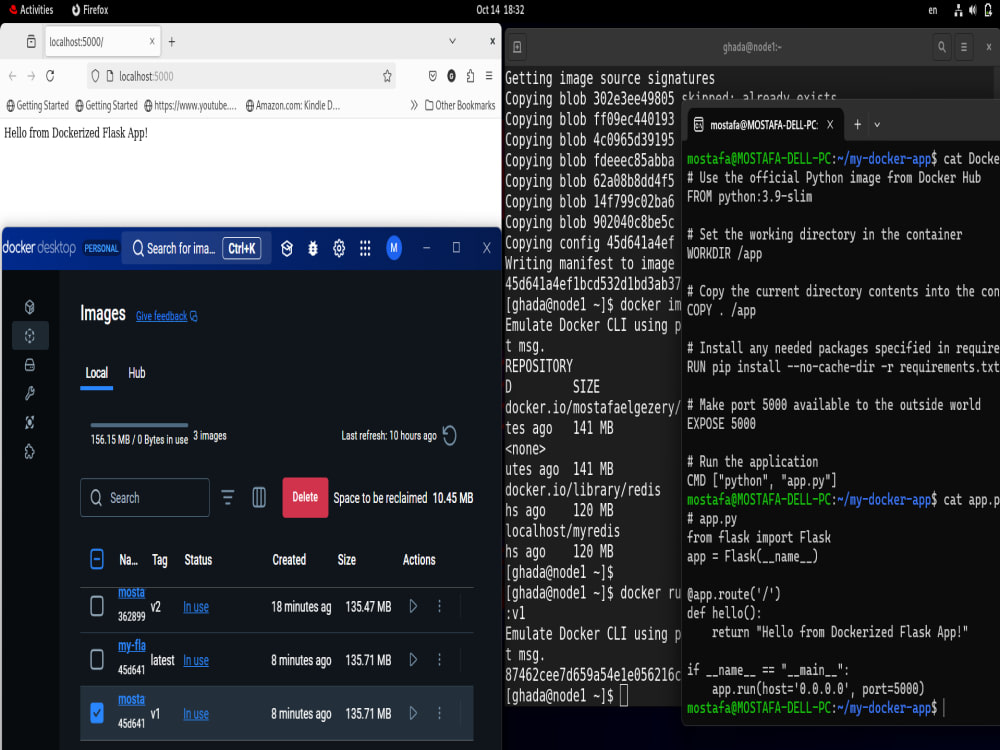Viewport: 1000px width, 750px height.
Task: Open the apps grid icon in Docker header
Action: [x=365, y=248]
